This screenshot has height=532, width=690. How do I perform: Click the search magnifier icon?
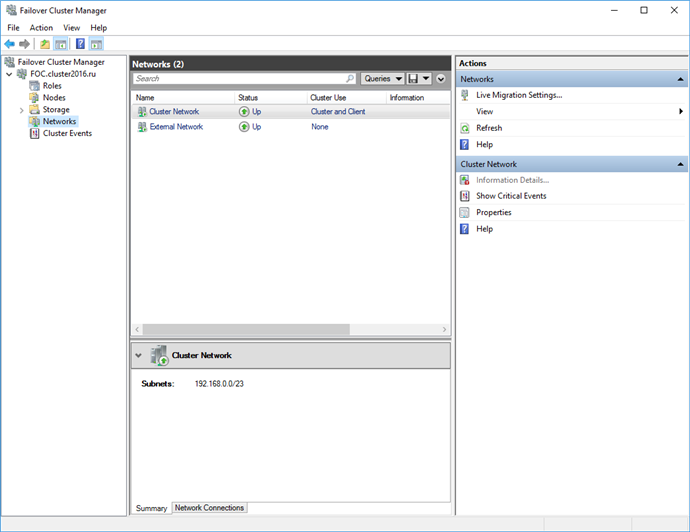350,78
